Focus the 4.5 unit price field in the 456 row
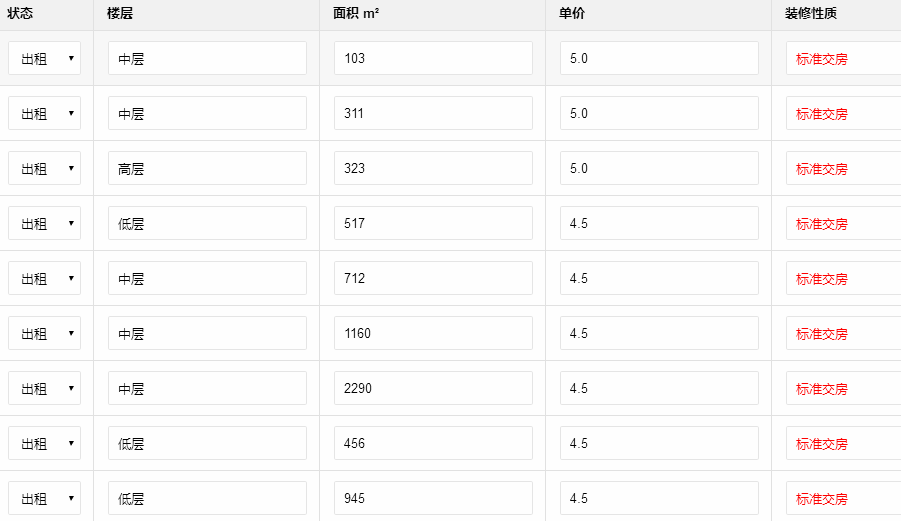This screenshot has width=901, height=521. click(659, 443)
